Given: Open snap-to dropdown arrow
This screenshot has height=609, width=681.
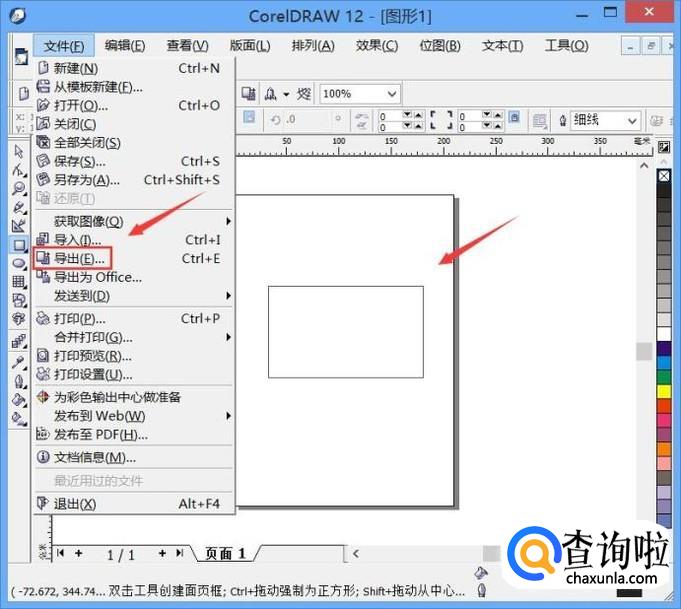Looking at the screenshot, I should pos(286,94).
